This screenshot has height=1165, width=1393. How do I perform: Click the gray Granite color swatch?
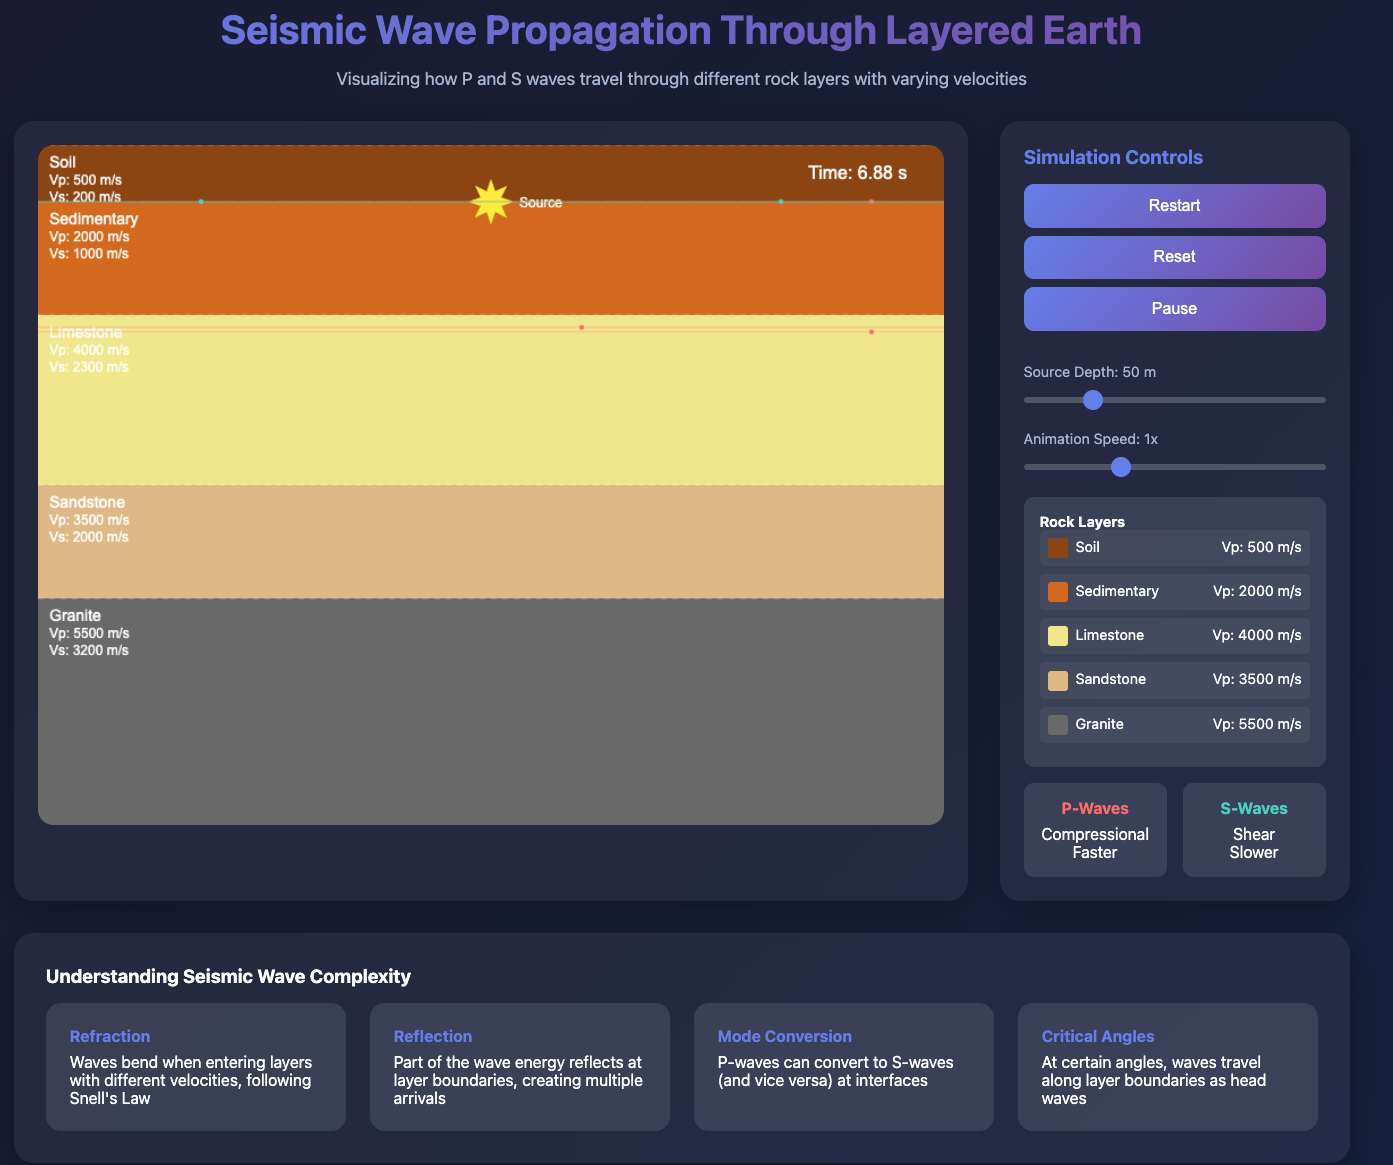point(1057,725)
